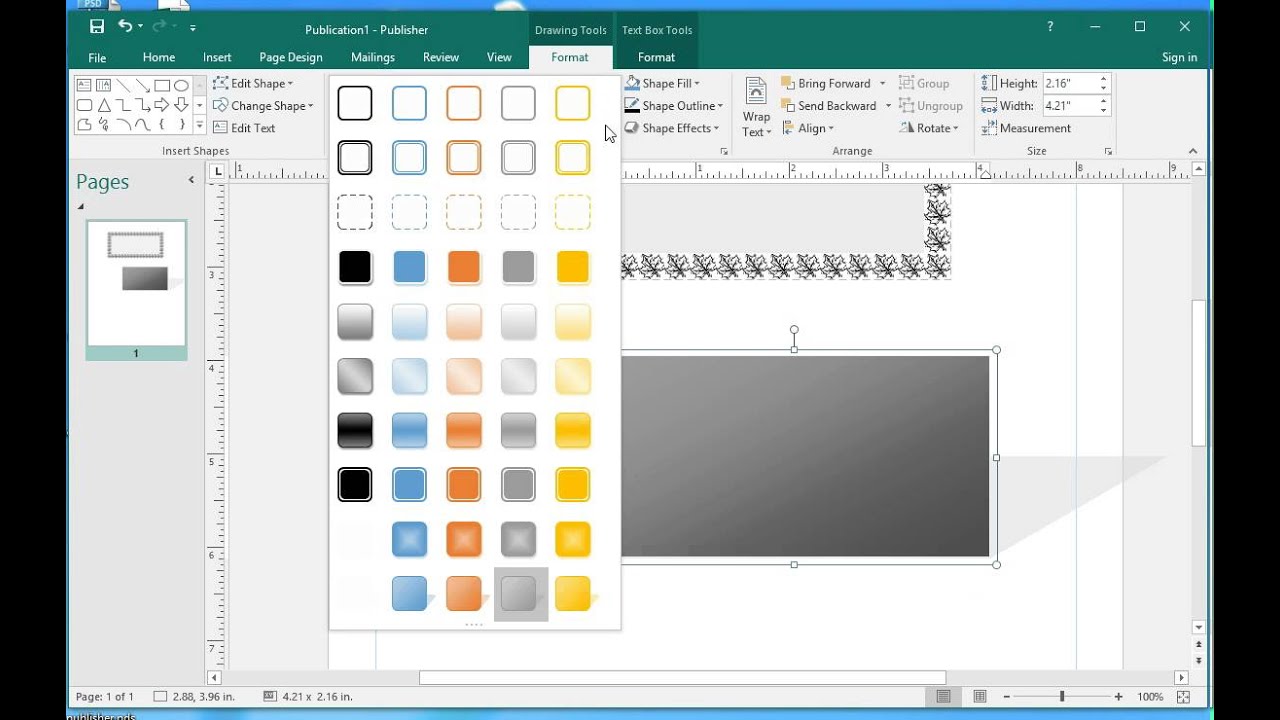
Task: Undo the last action
Action: (125, 27)
